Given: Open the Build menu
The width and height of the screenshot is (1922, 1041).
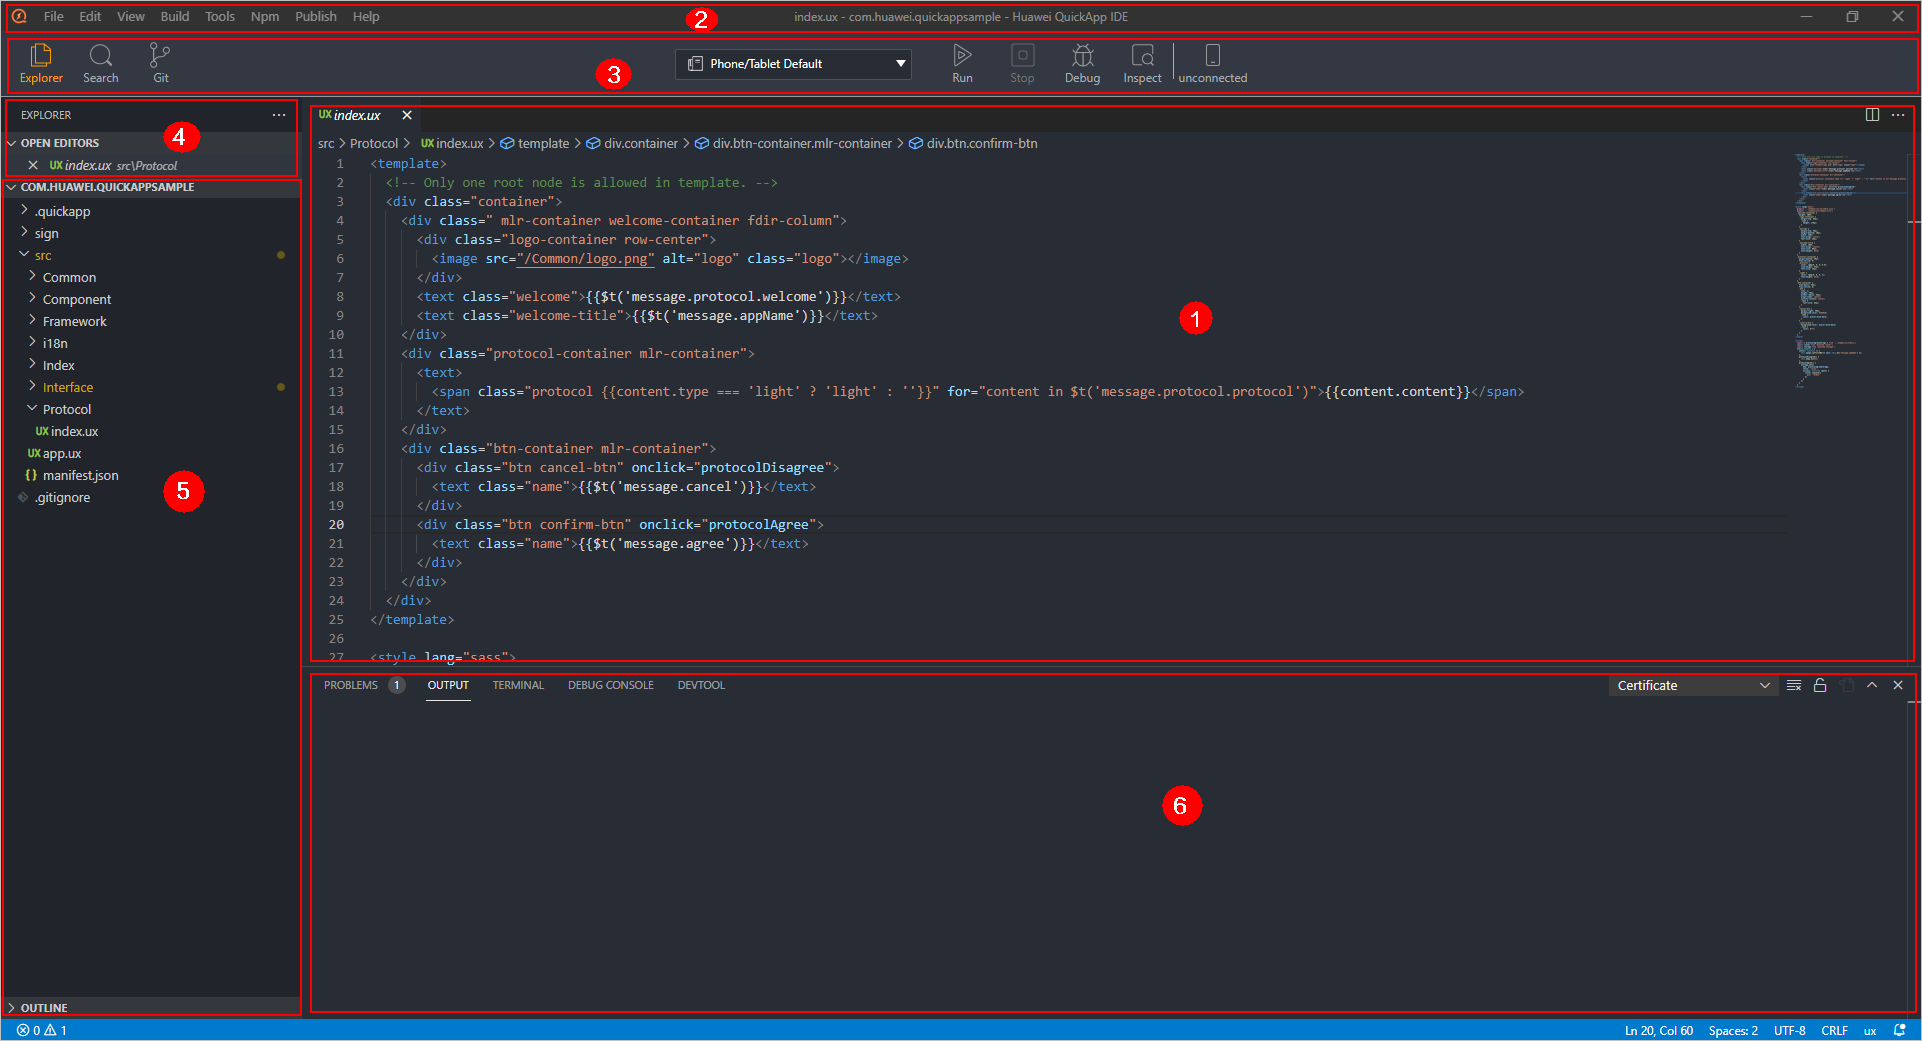Looking at the screenshot, I should [x=174, y=16].
